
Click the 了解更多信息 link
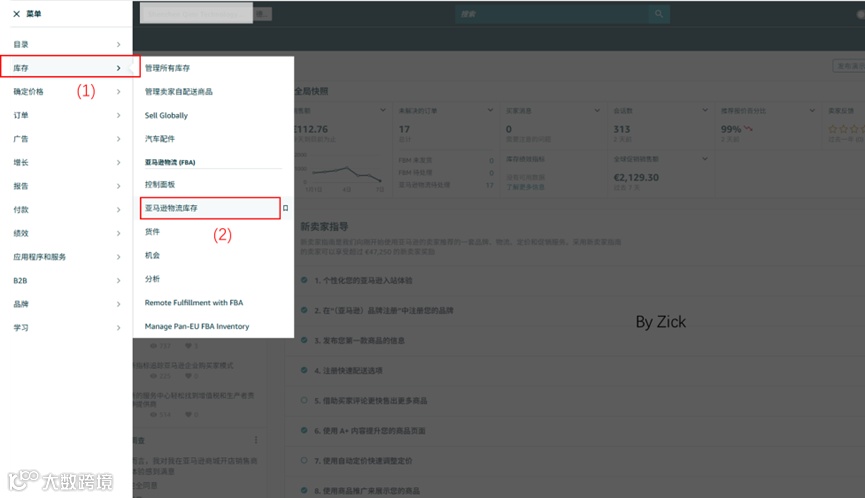point(525,187)
